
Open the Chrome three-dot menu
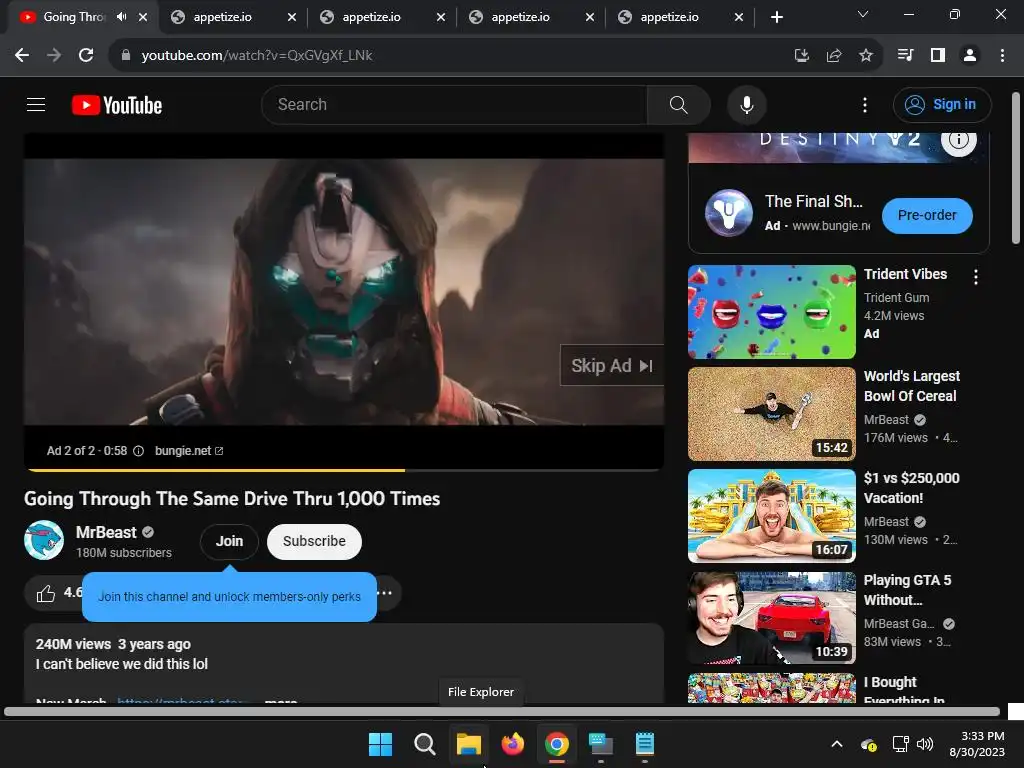click(x=1002, y=56)
